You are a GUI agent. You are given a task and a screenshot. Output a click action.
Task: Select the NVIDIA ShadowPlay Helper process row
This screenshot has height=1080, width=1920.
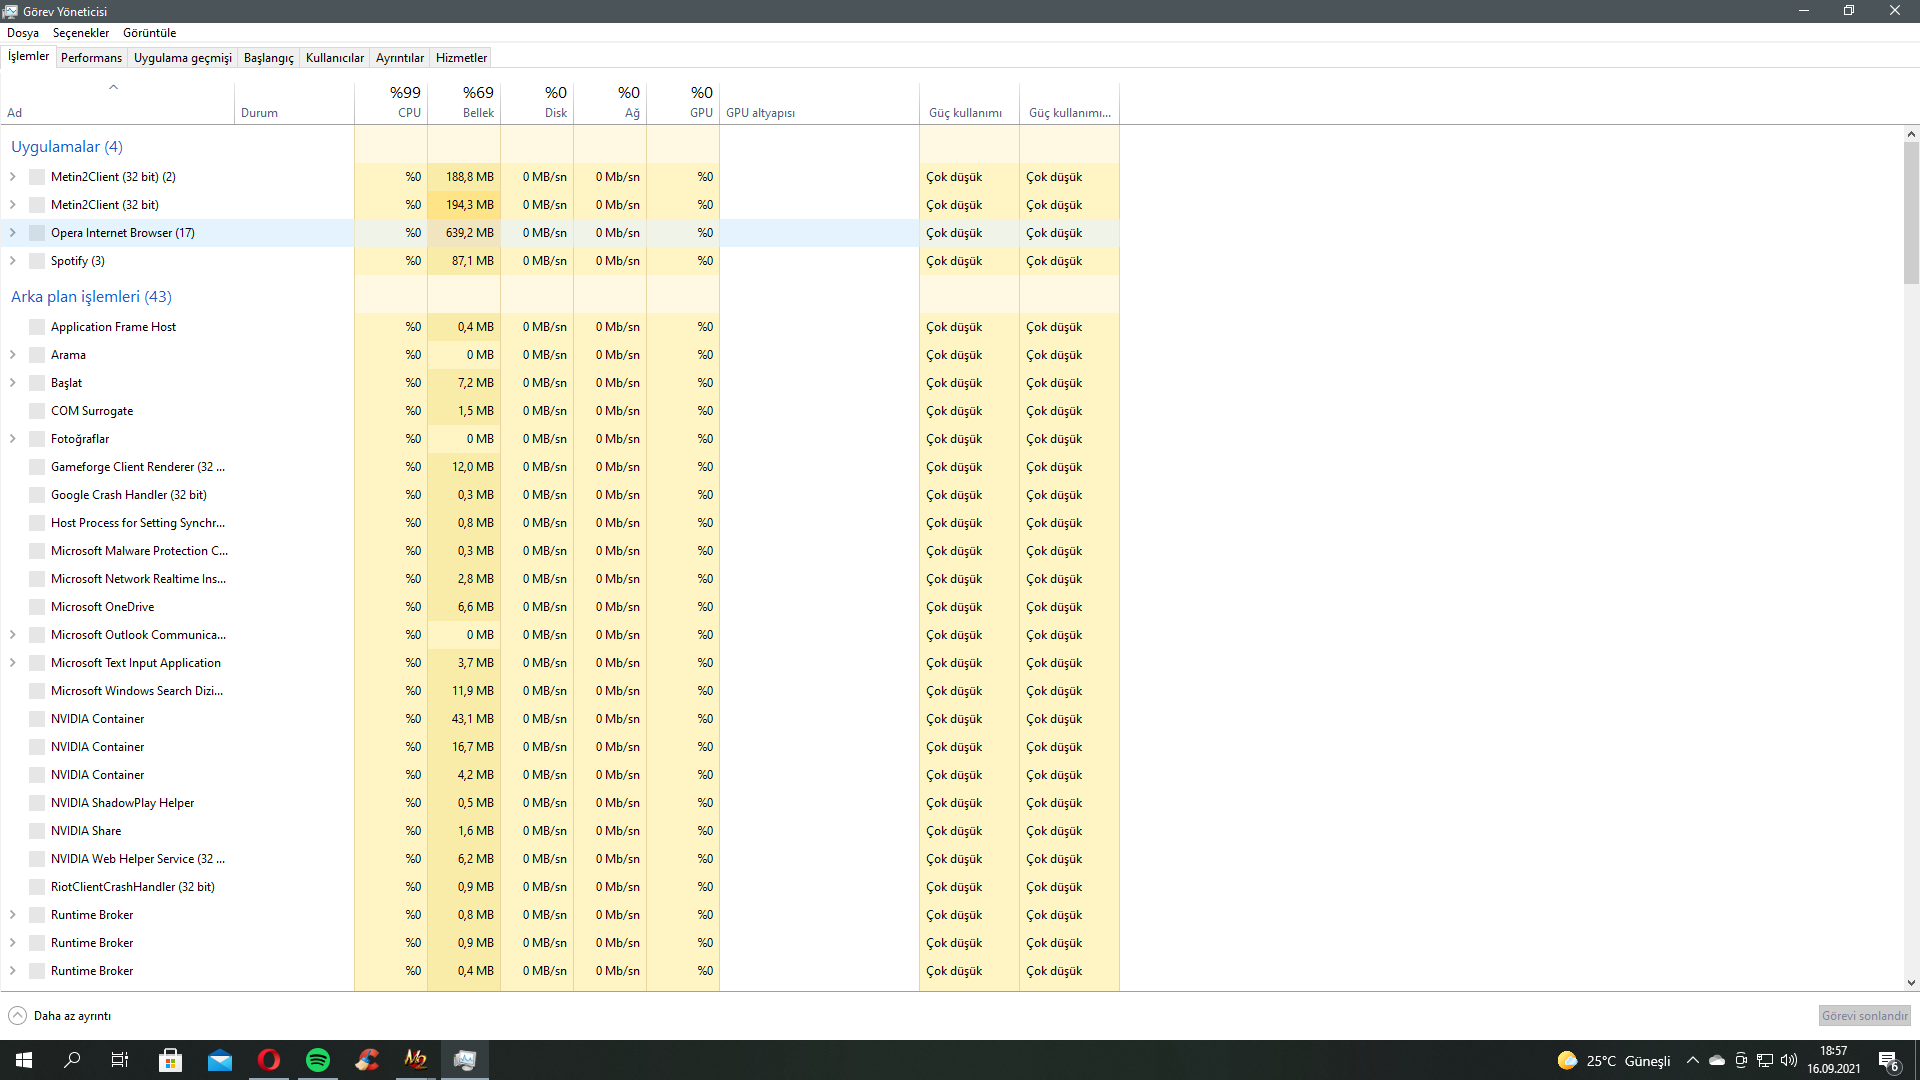[122, 803]
